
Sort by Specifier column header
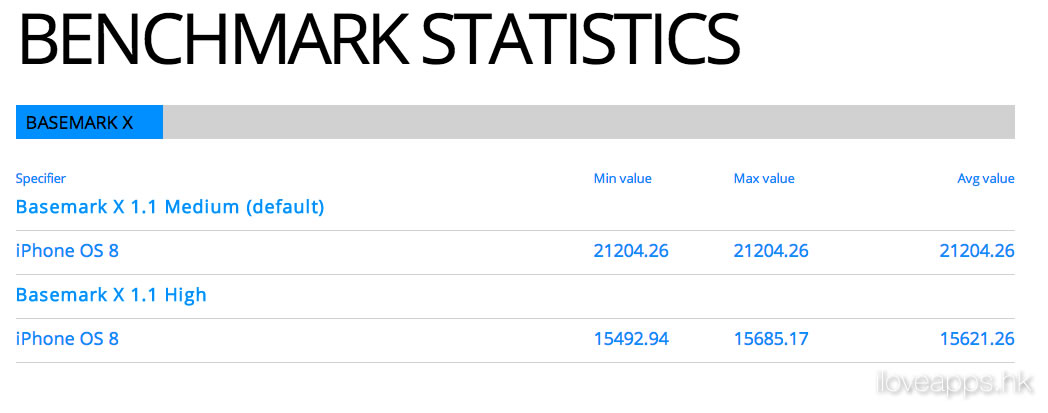41,178
